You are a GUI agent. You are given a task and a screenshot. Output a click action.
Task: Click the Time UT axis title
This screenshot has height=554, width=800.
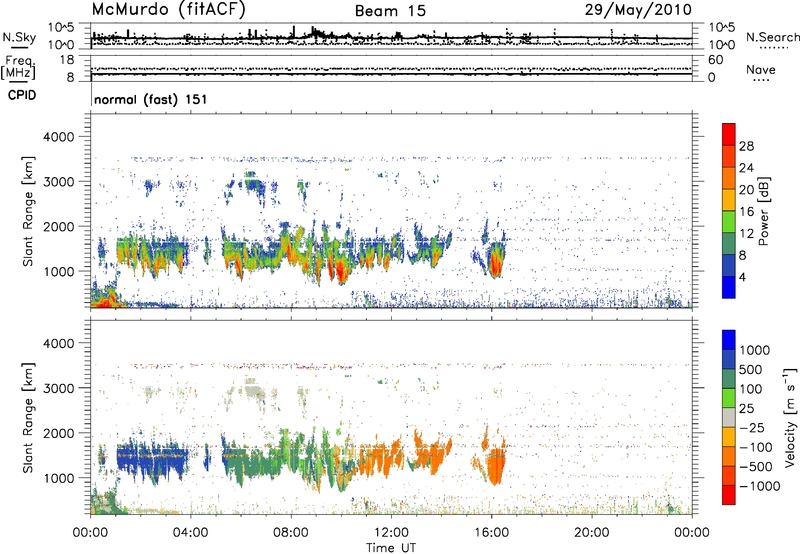(391, 548)
